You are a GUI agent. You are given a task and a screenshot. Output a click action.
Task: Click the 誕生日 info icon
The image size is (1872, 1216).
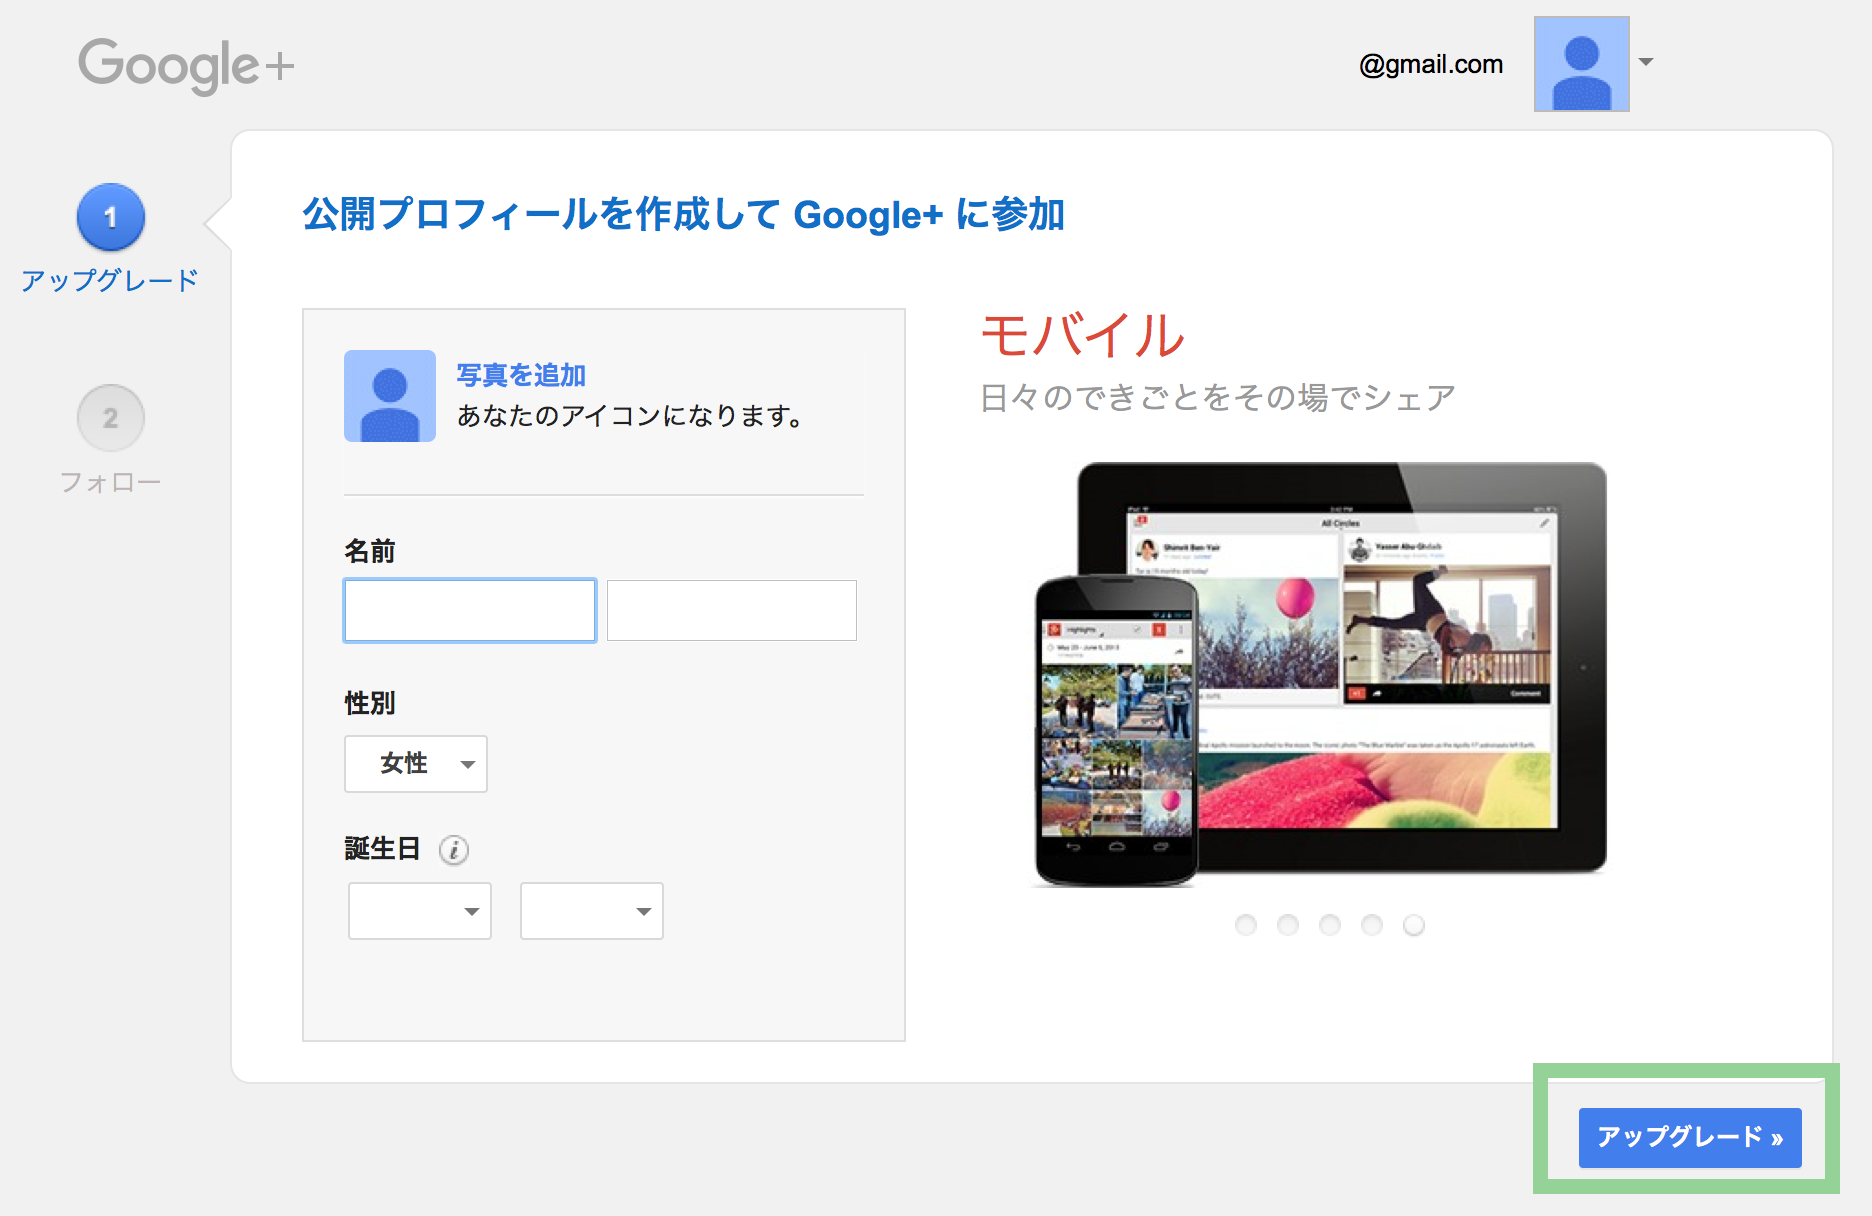[454, 850]
